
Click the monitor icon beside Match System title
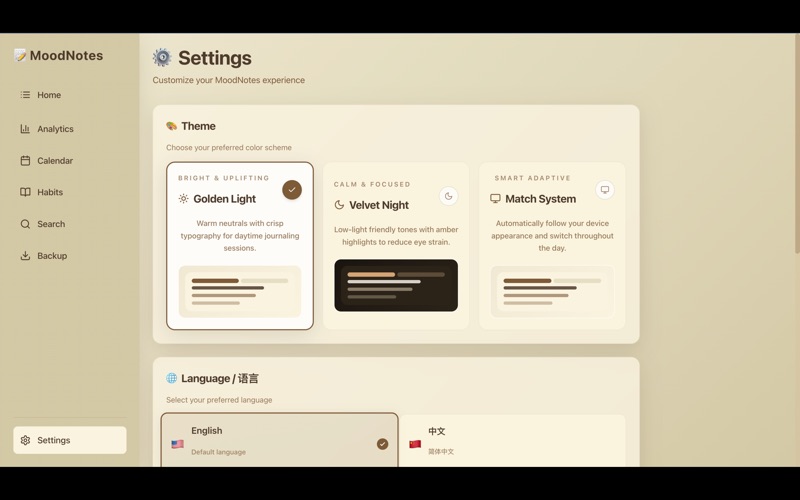(495, 198)
